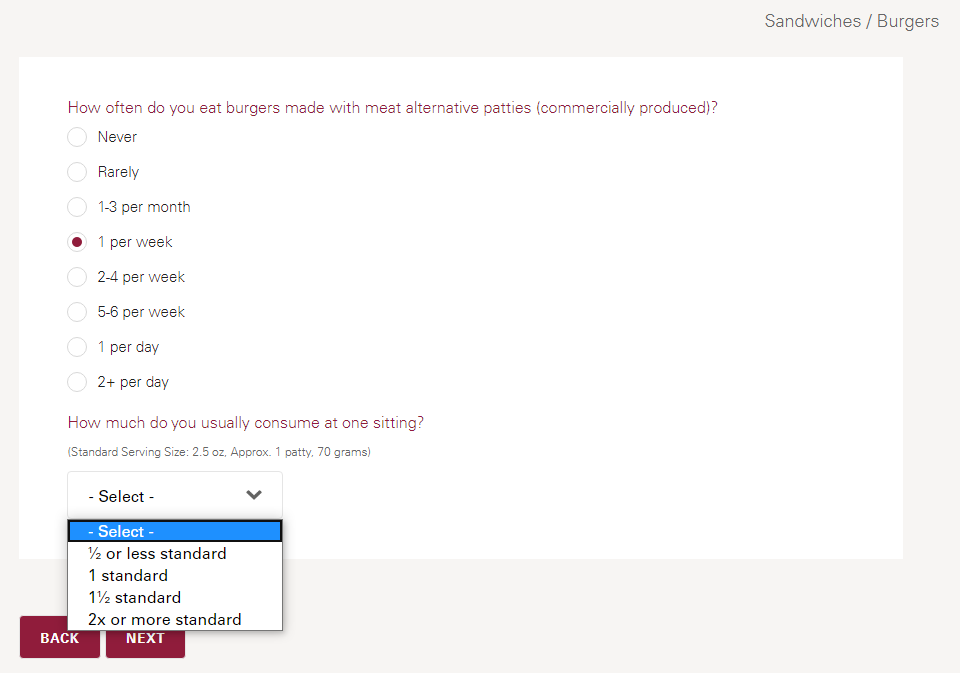The height and width of the screenshot is (673, 960).
Task: Click the 'Sandwiches / Burgers' section heading
Action: coord(851,21)
